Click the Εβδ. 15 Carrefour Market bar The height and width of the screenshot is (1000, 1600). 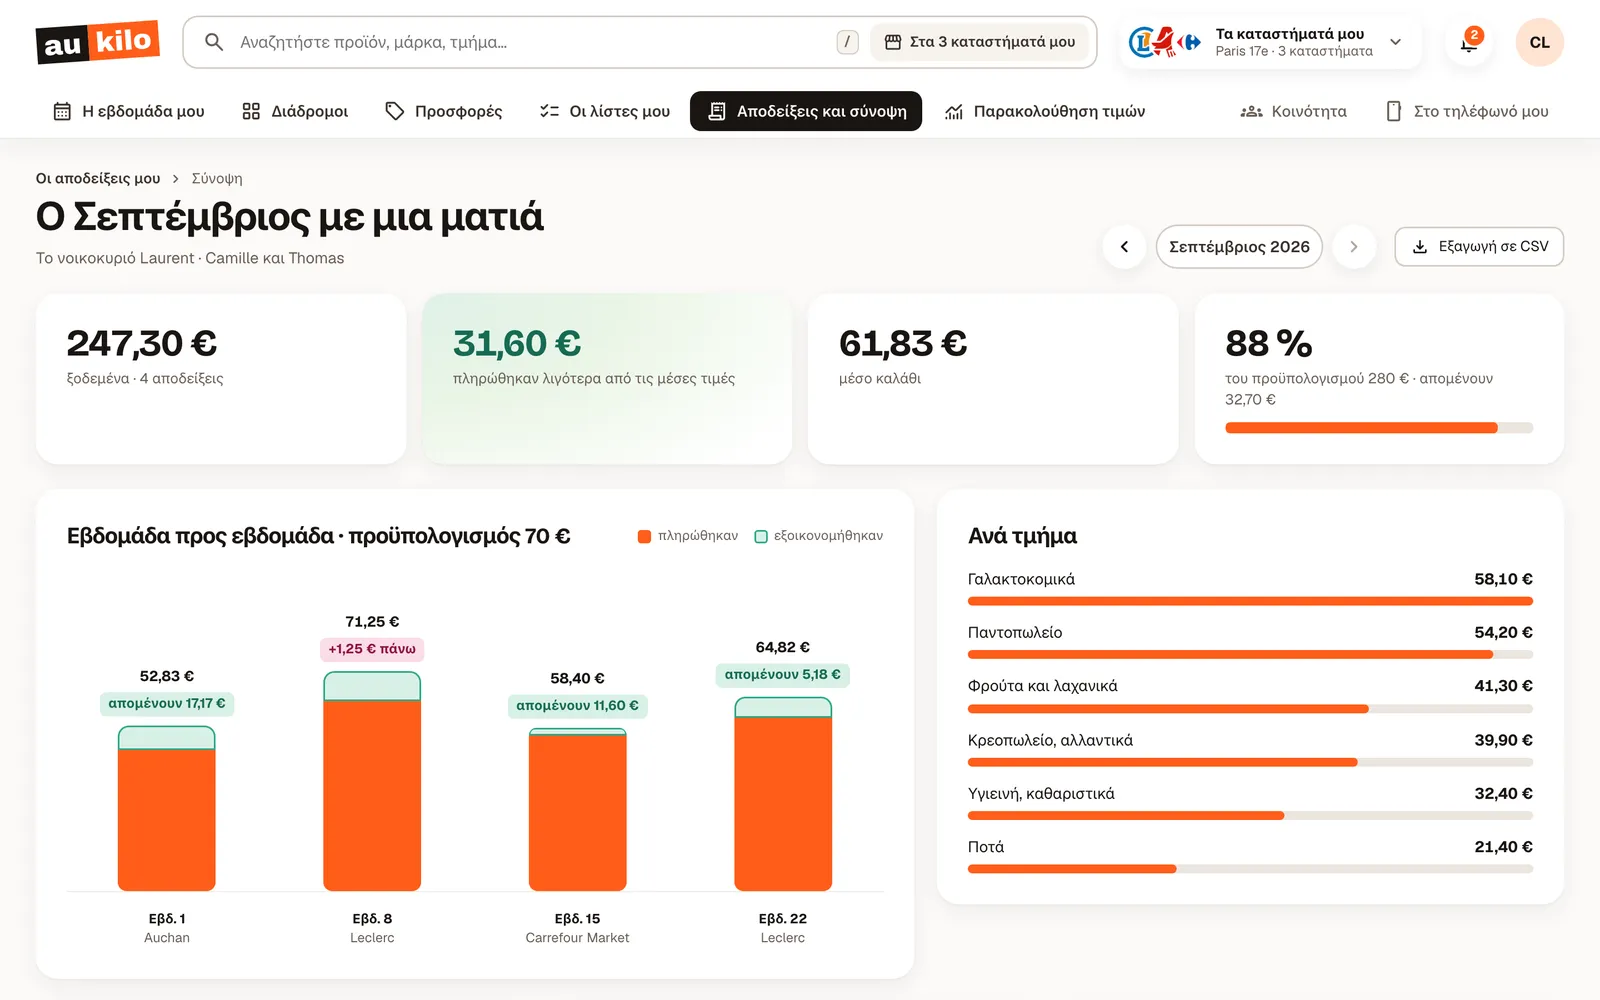pyautogui.click(x=578, y=809)
